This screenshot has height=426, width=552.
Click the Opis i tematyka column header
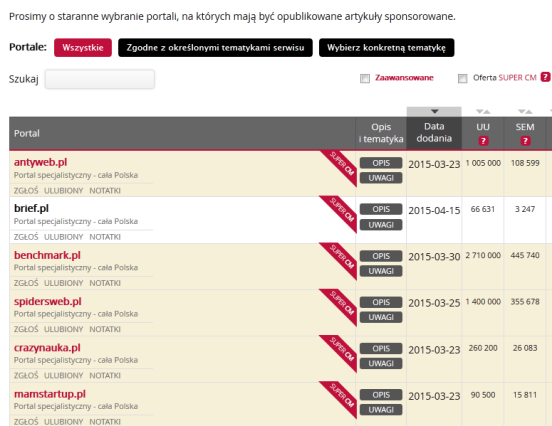pos(381,133)
